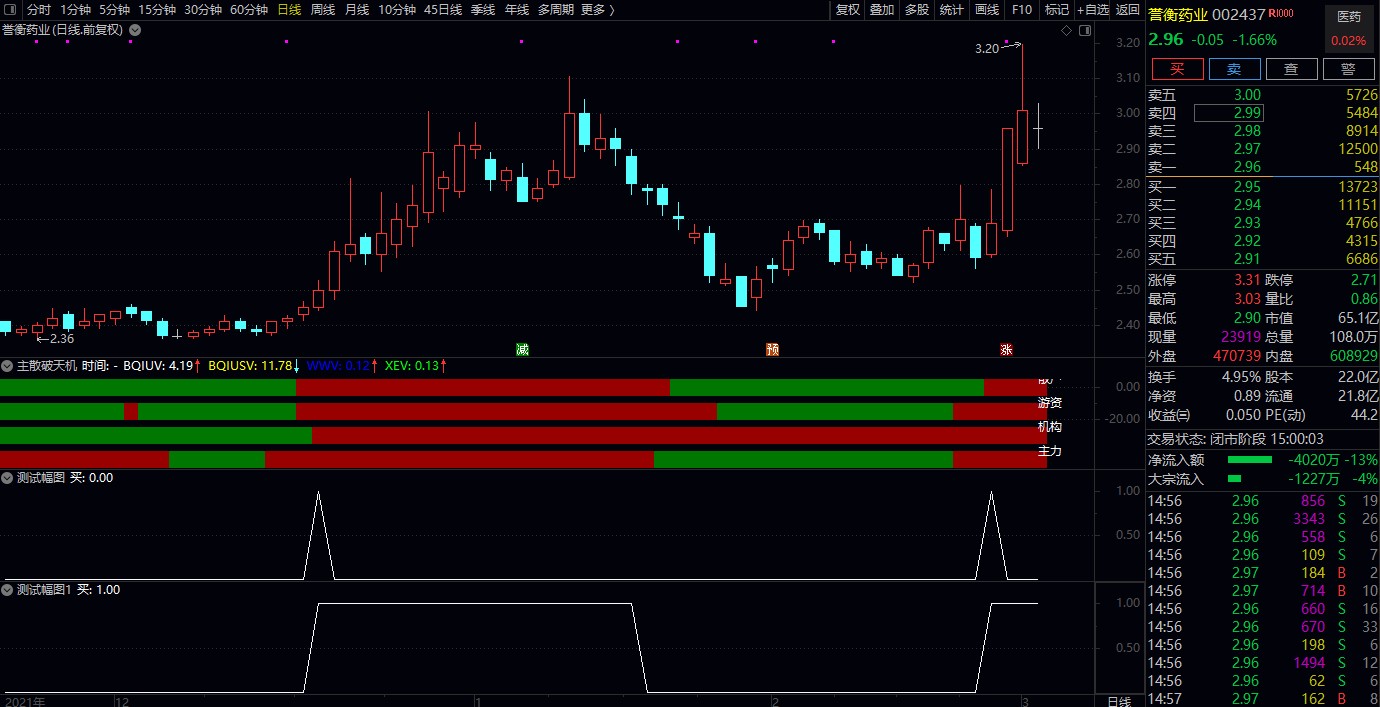Screen dimensions: 1380x707
Task: Click the 净流入额 green bar
Action: click(x=1250, y=460)
